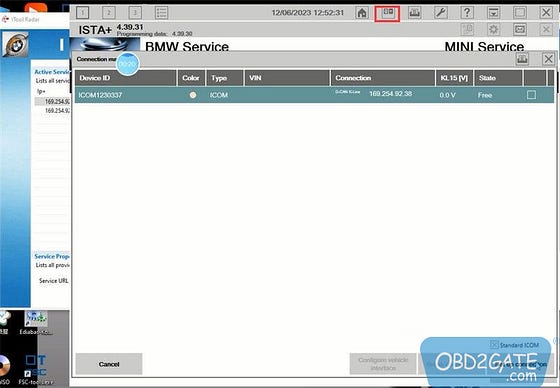Click the Active Services heading in iTool Radar
Image resolution: width=560 pixels, height=388 pixels.
52,72
